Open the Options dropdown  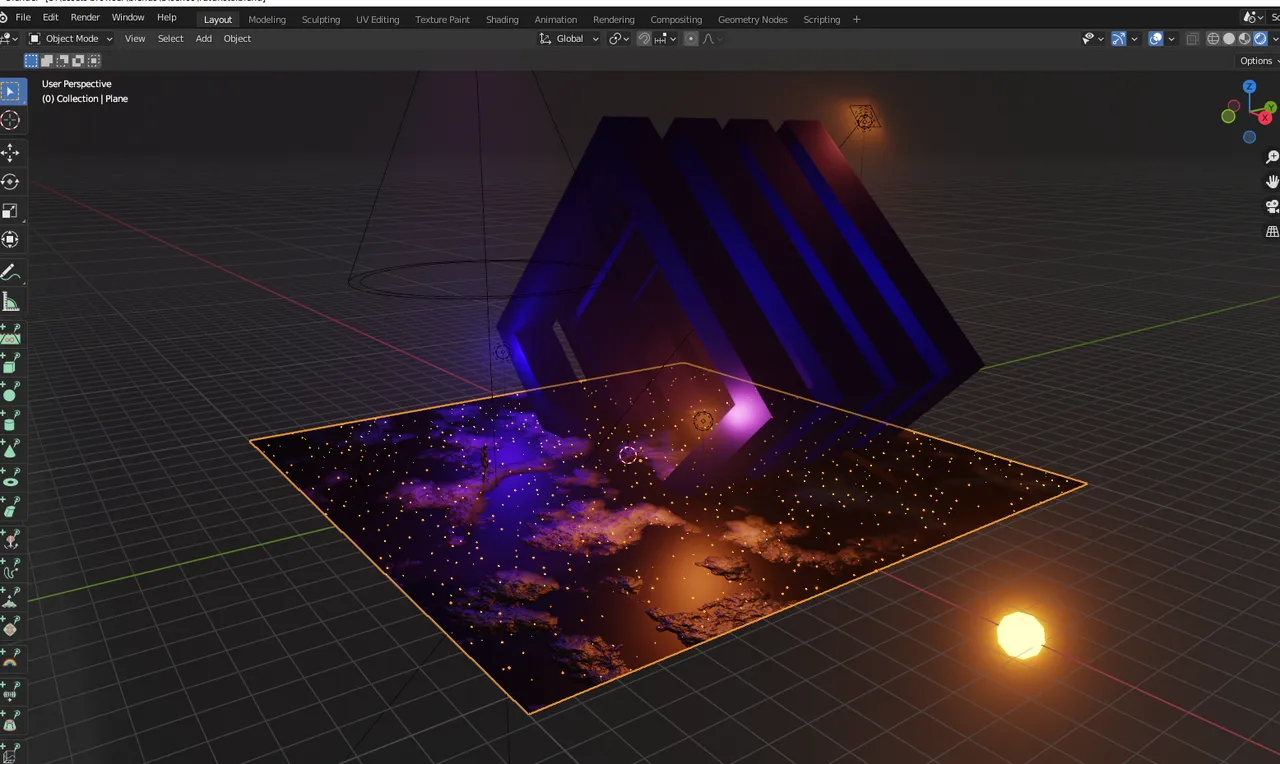point(1260,61)
